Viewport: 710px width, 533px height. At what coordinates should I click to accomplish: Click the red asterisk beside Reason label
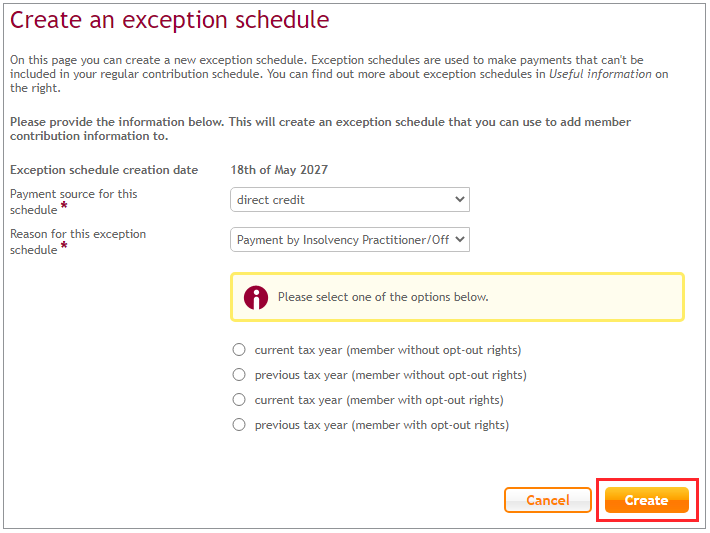64,245
